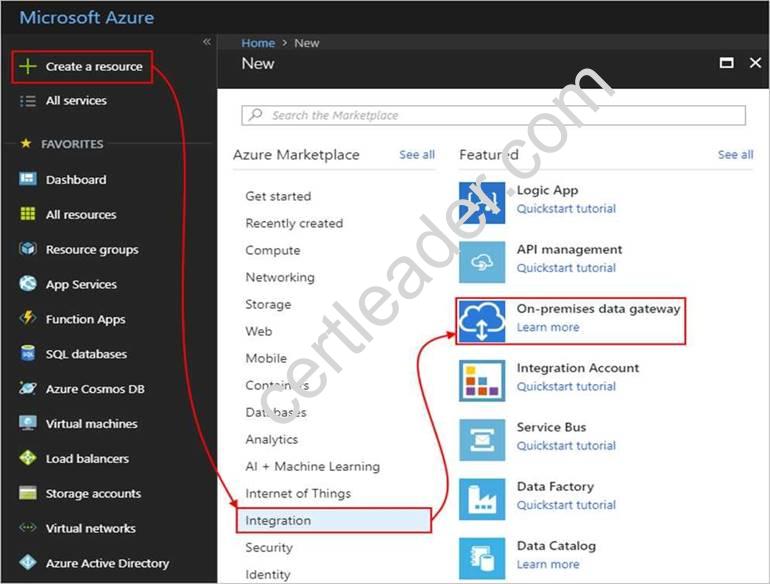Click the green plus Create a resource icon
The image size is (770, 584).
coord(28,66)
